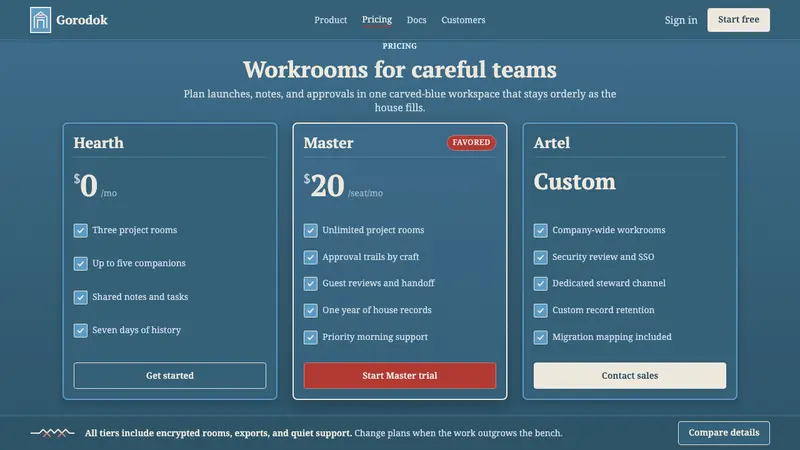Toggle the Three project rooms checkbox
The width and height of the screenshot is (800, 450).
point(80,230)
